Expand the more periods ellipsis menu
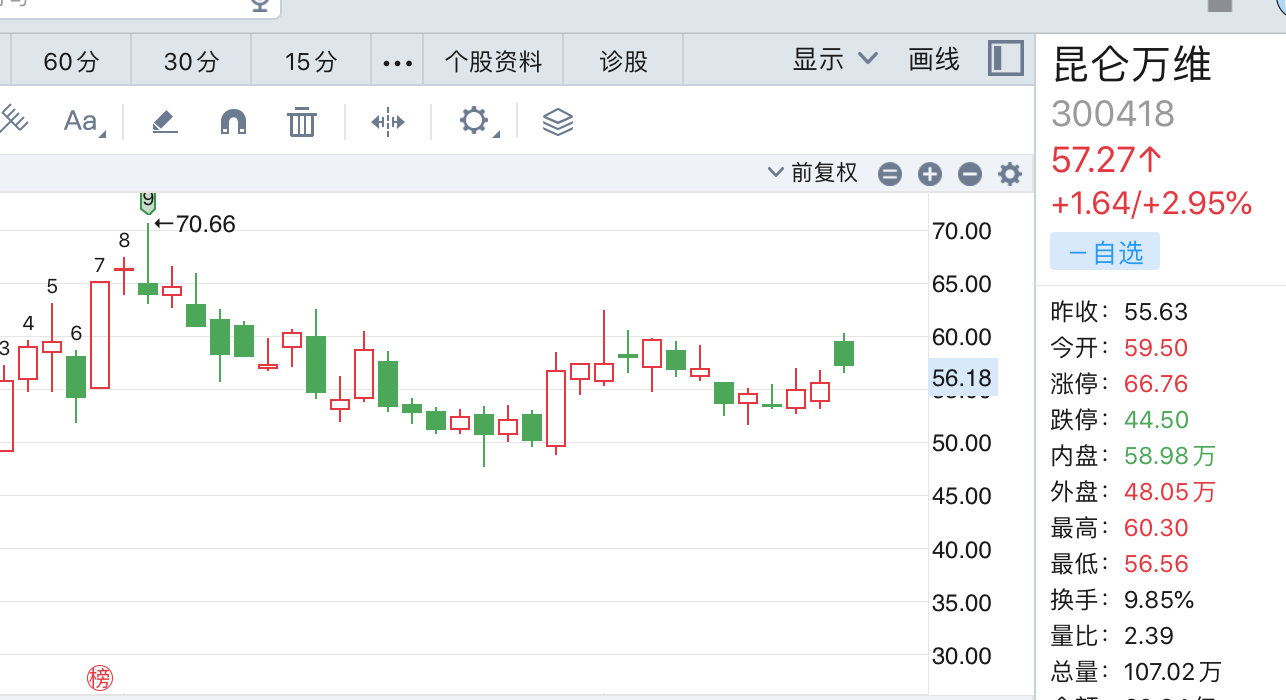The height and width of the screenshot is (700, 1286). pos(397,62)
